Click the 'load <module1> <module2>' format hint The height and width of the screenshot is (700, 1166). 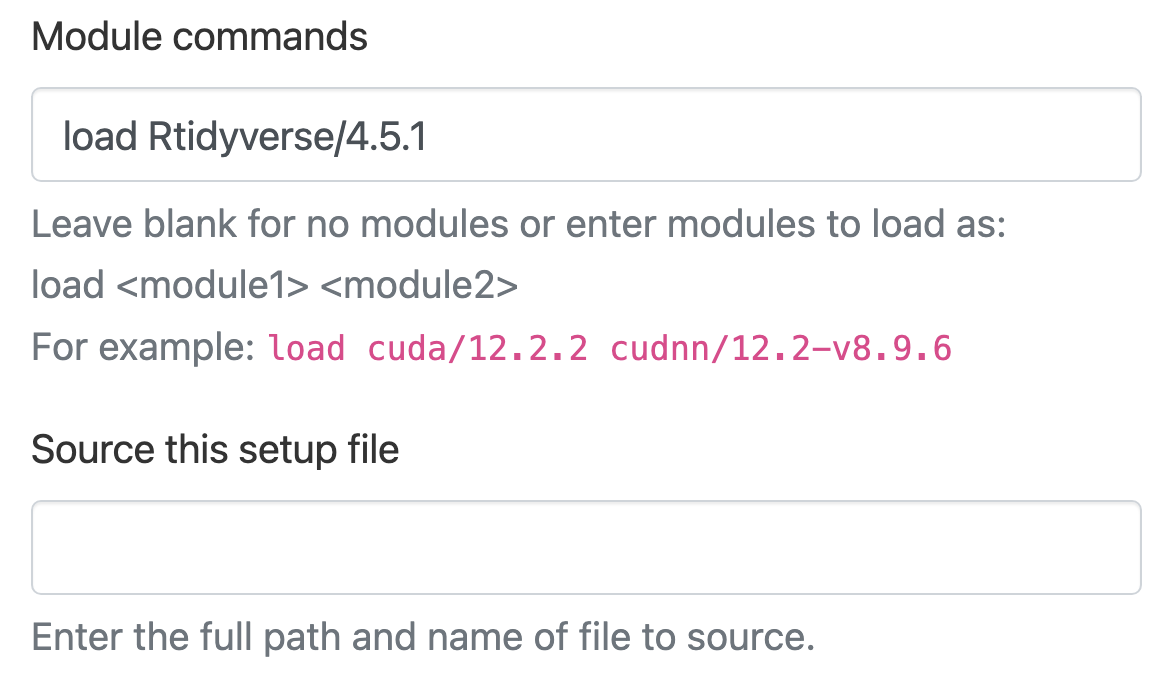275,285
